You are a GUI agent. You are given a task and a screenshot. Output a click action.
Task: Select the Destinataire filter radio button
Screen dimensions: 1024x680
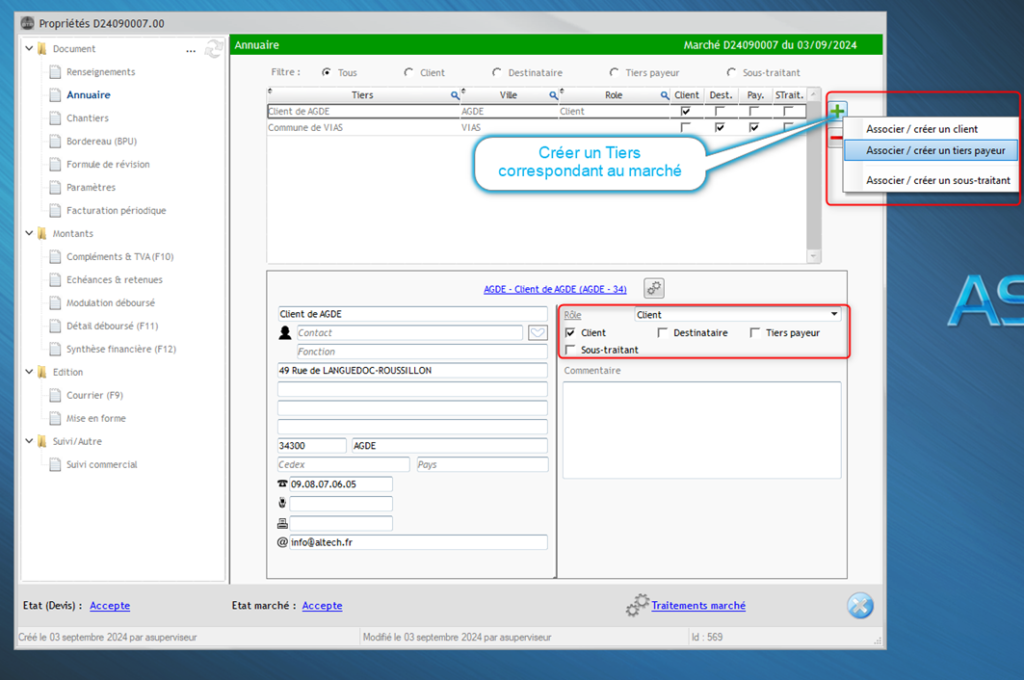click(x=497, y=73)
